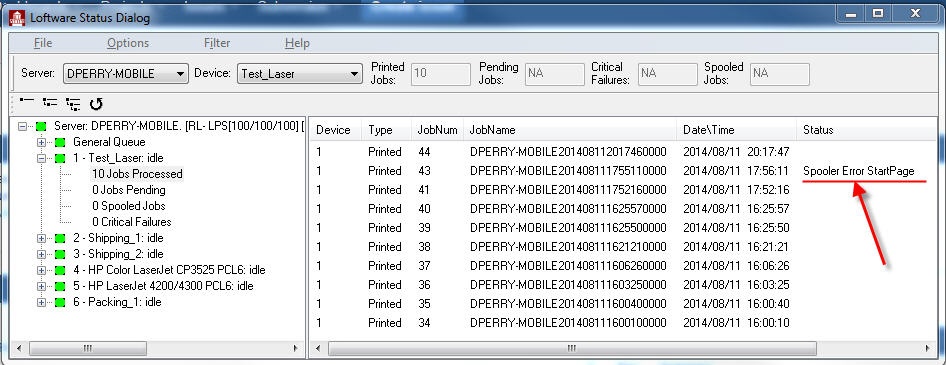The image size is (946, 365).
Task: Select the General Queue tree label
Action: tap(109, 142)
